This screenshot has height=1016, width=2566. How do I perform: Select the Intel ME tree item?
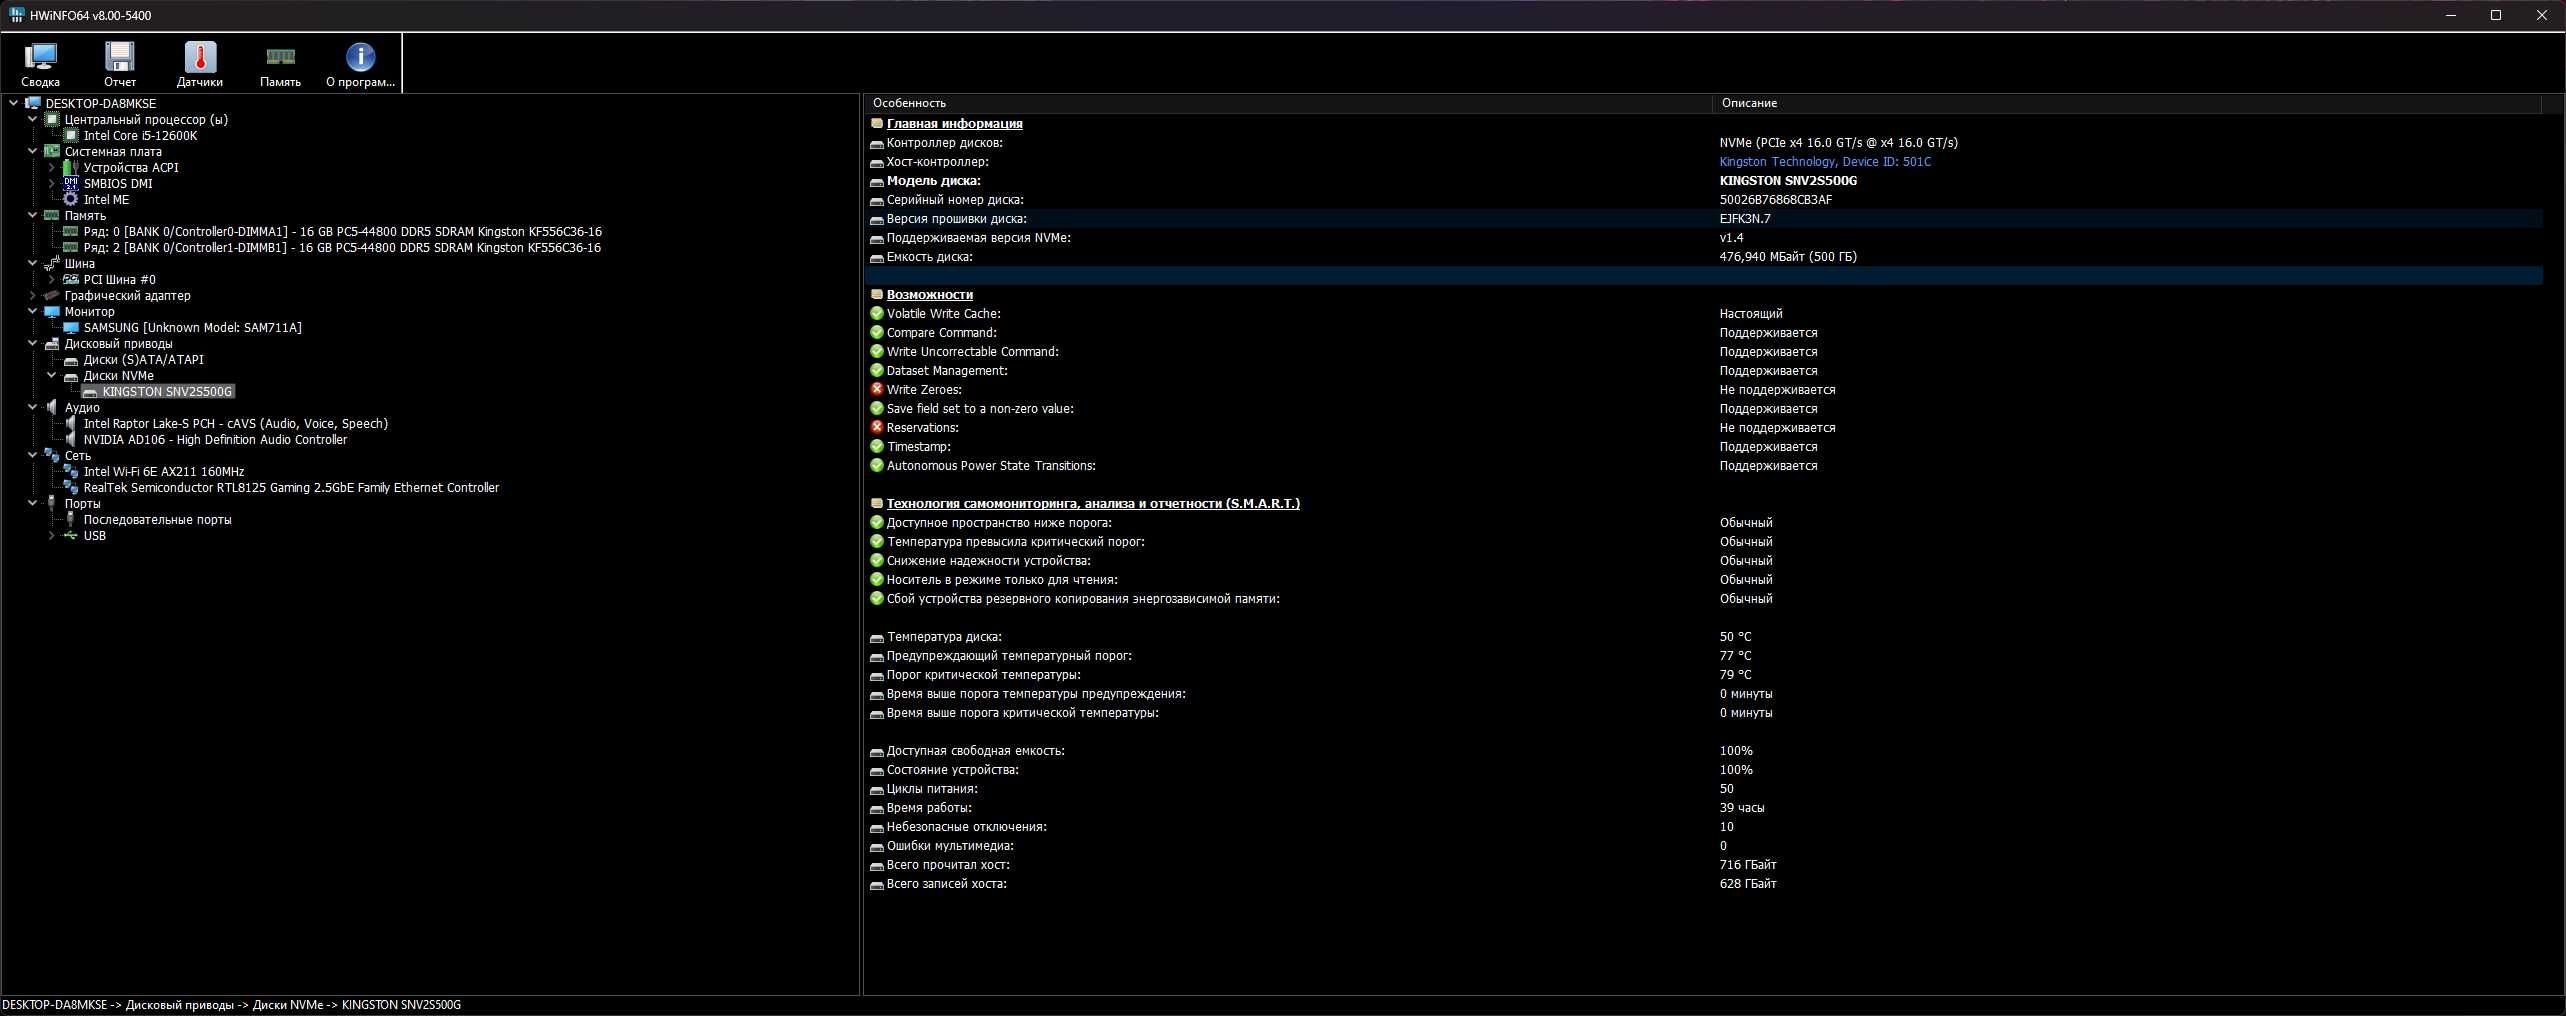coord(106,199)
